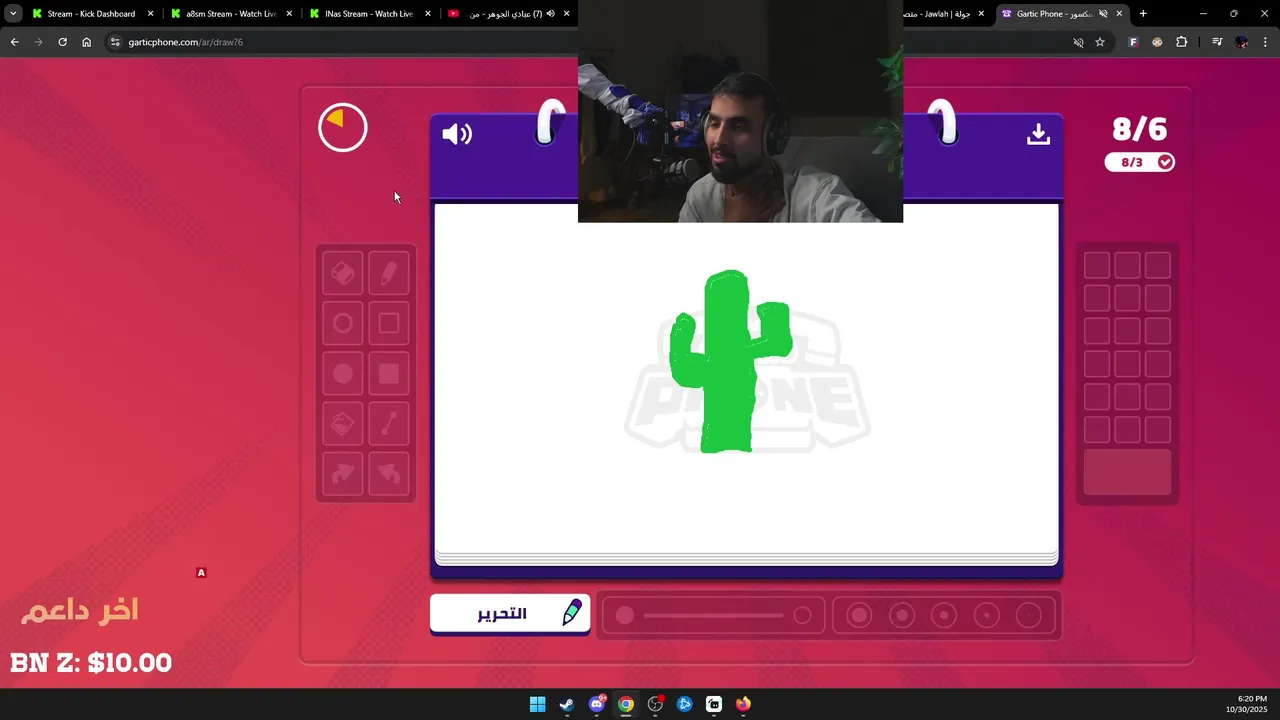View site information icon in address bar
This screenshot has height=720, width=1280.
click(115, 42)
